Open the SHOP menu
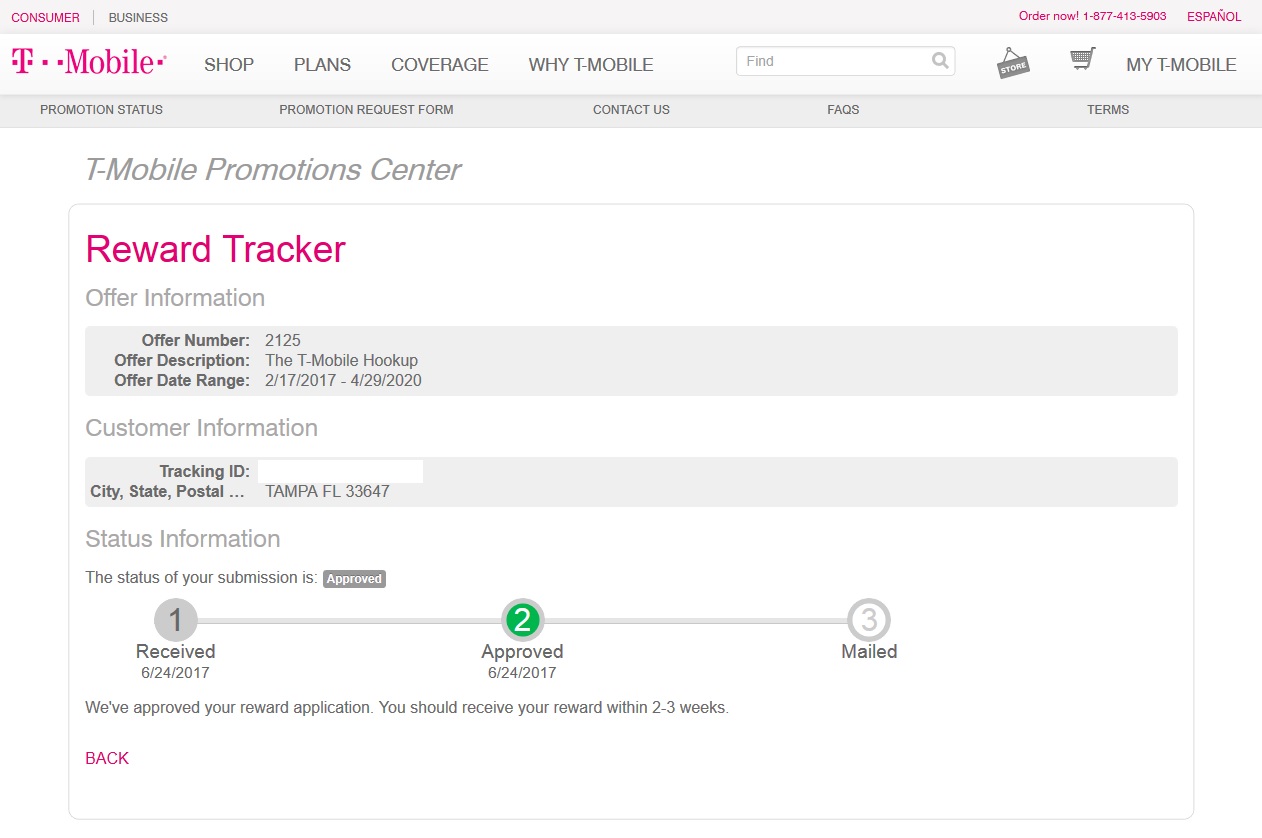The height and width of the screenshot is (838, 1262). pyautogui.click(x=229, y=65)
